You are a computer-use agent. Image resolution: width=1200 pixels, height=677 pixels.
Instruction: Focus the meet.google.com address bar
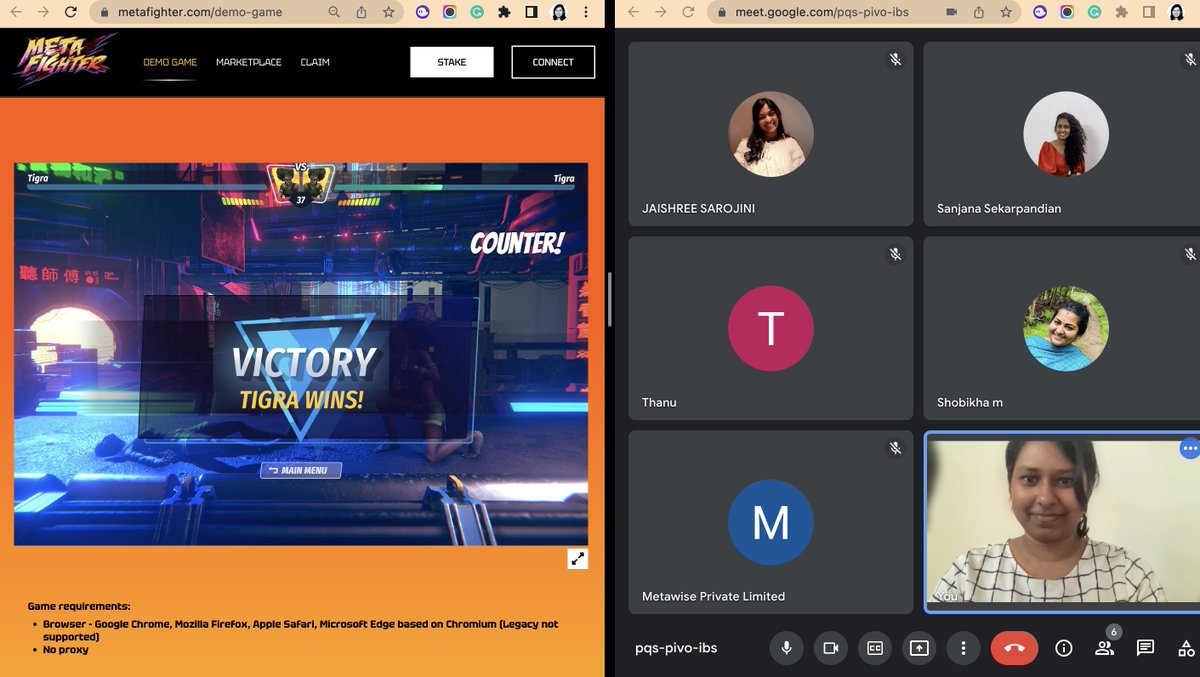click(820, 12)
